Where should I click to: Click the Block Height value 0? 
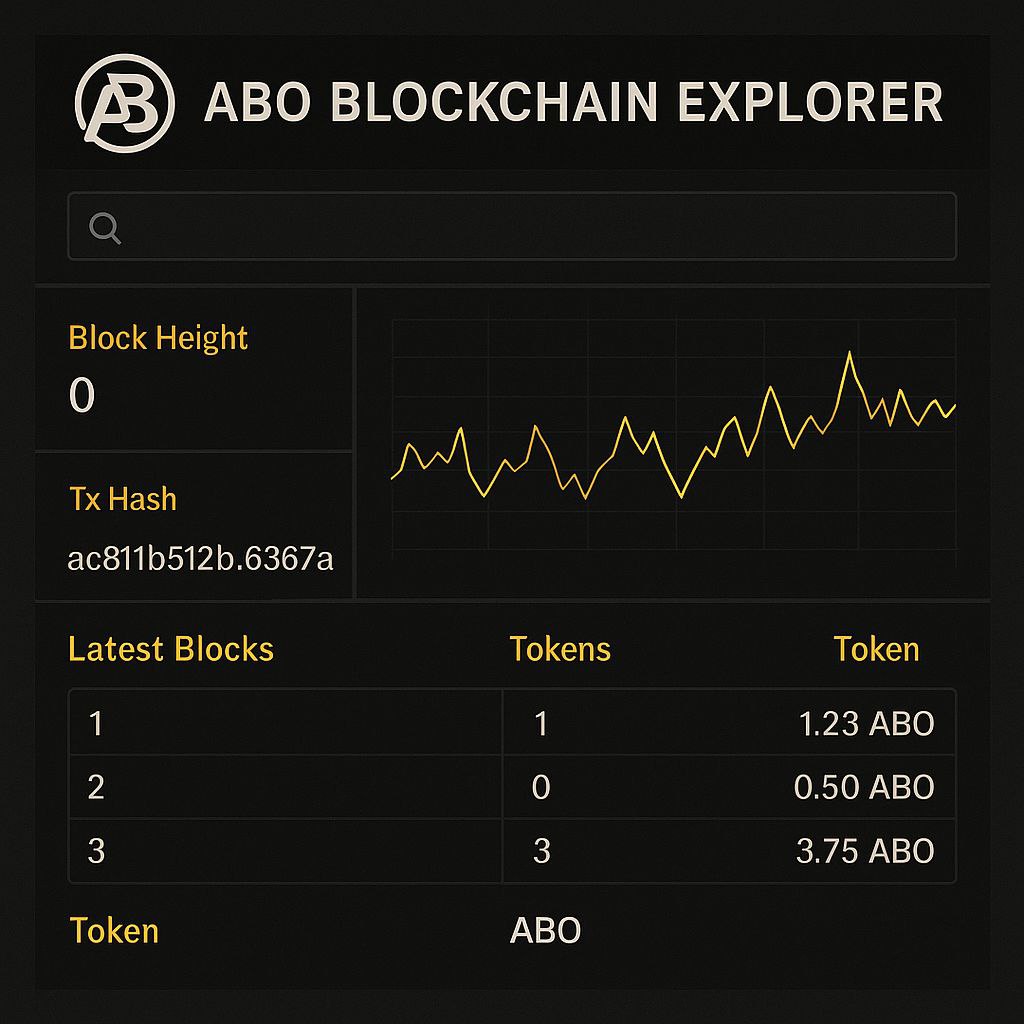[82, 395]
